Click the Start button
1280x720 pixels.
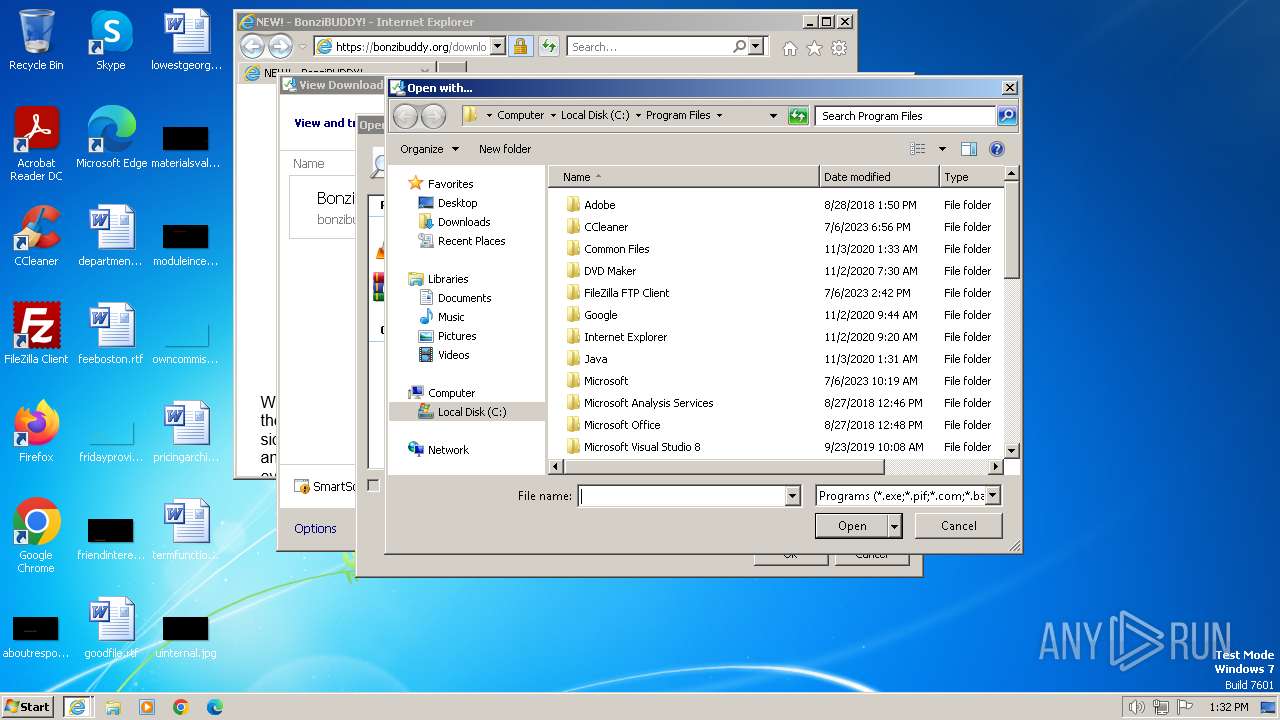[x=28, y=707]
